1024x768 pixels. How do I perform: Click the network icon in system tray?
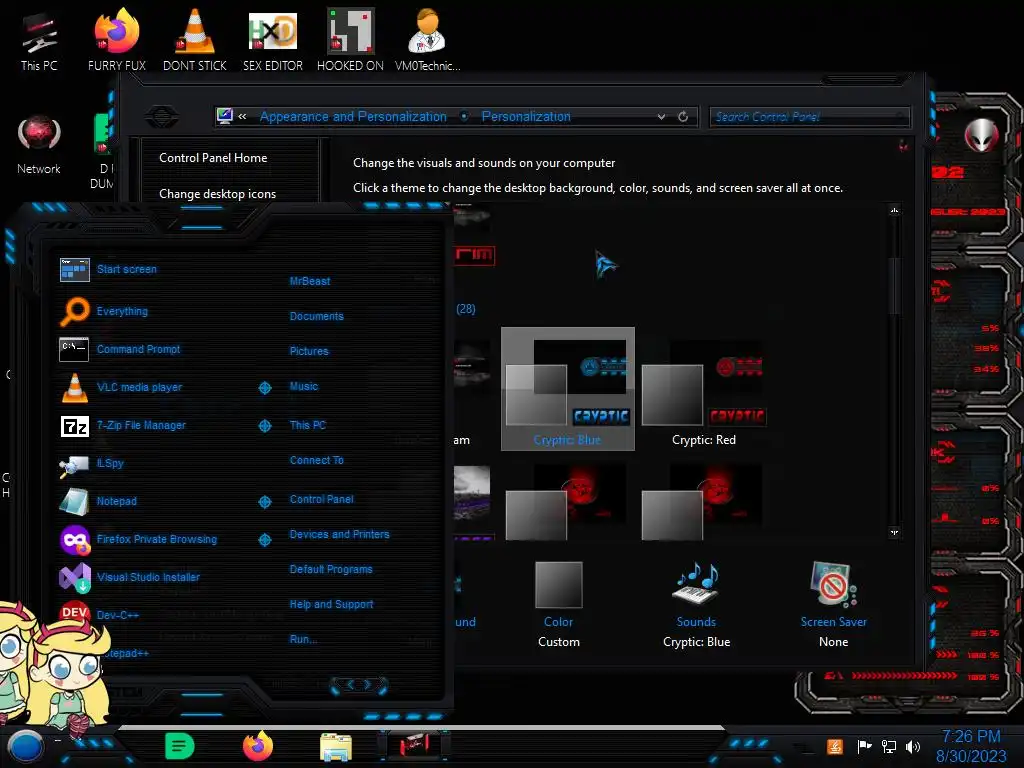pos(889,746)
